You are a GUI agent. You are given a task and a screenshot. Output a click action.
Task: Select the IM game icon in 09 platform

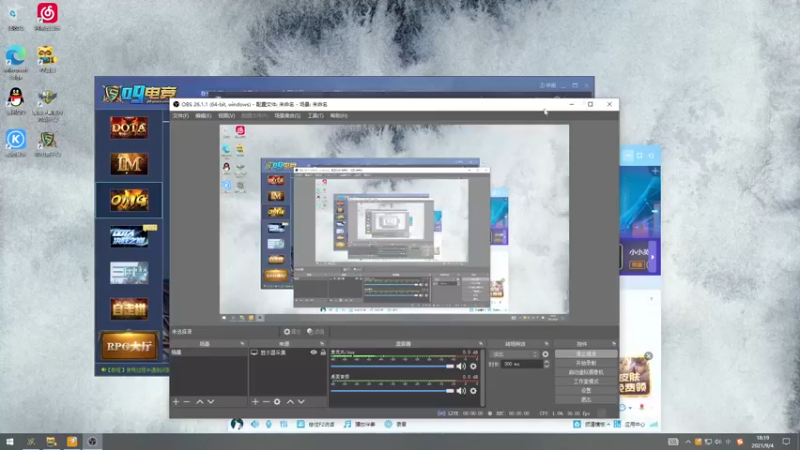[x=129, y=164]
